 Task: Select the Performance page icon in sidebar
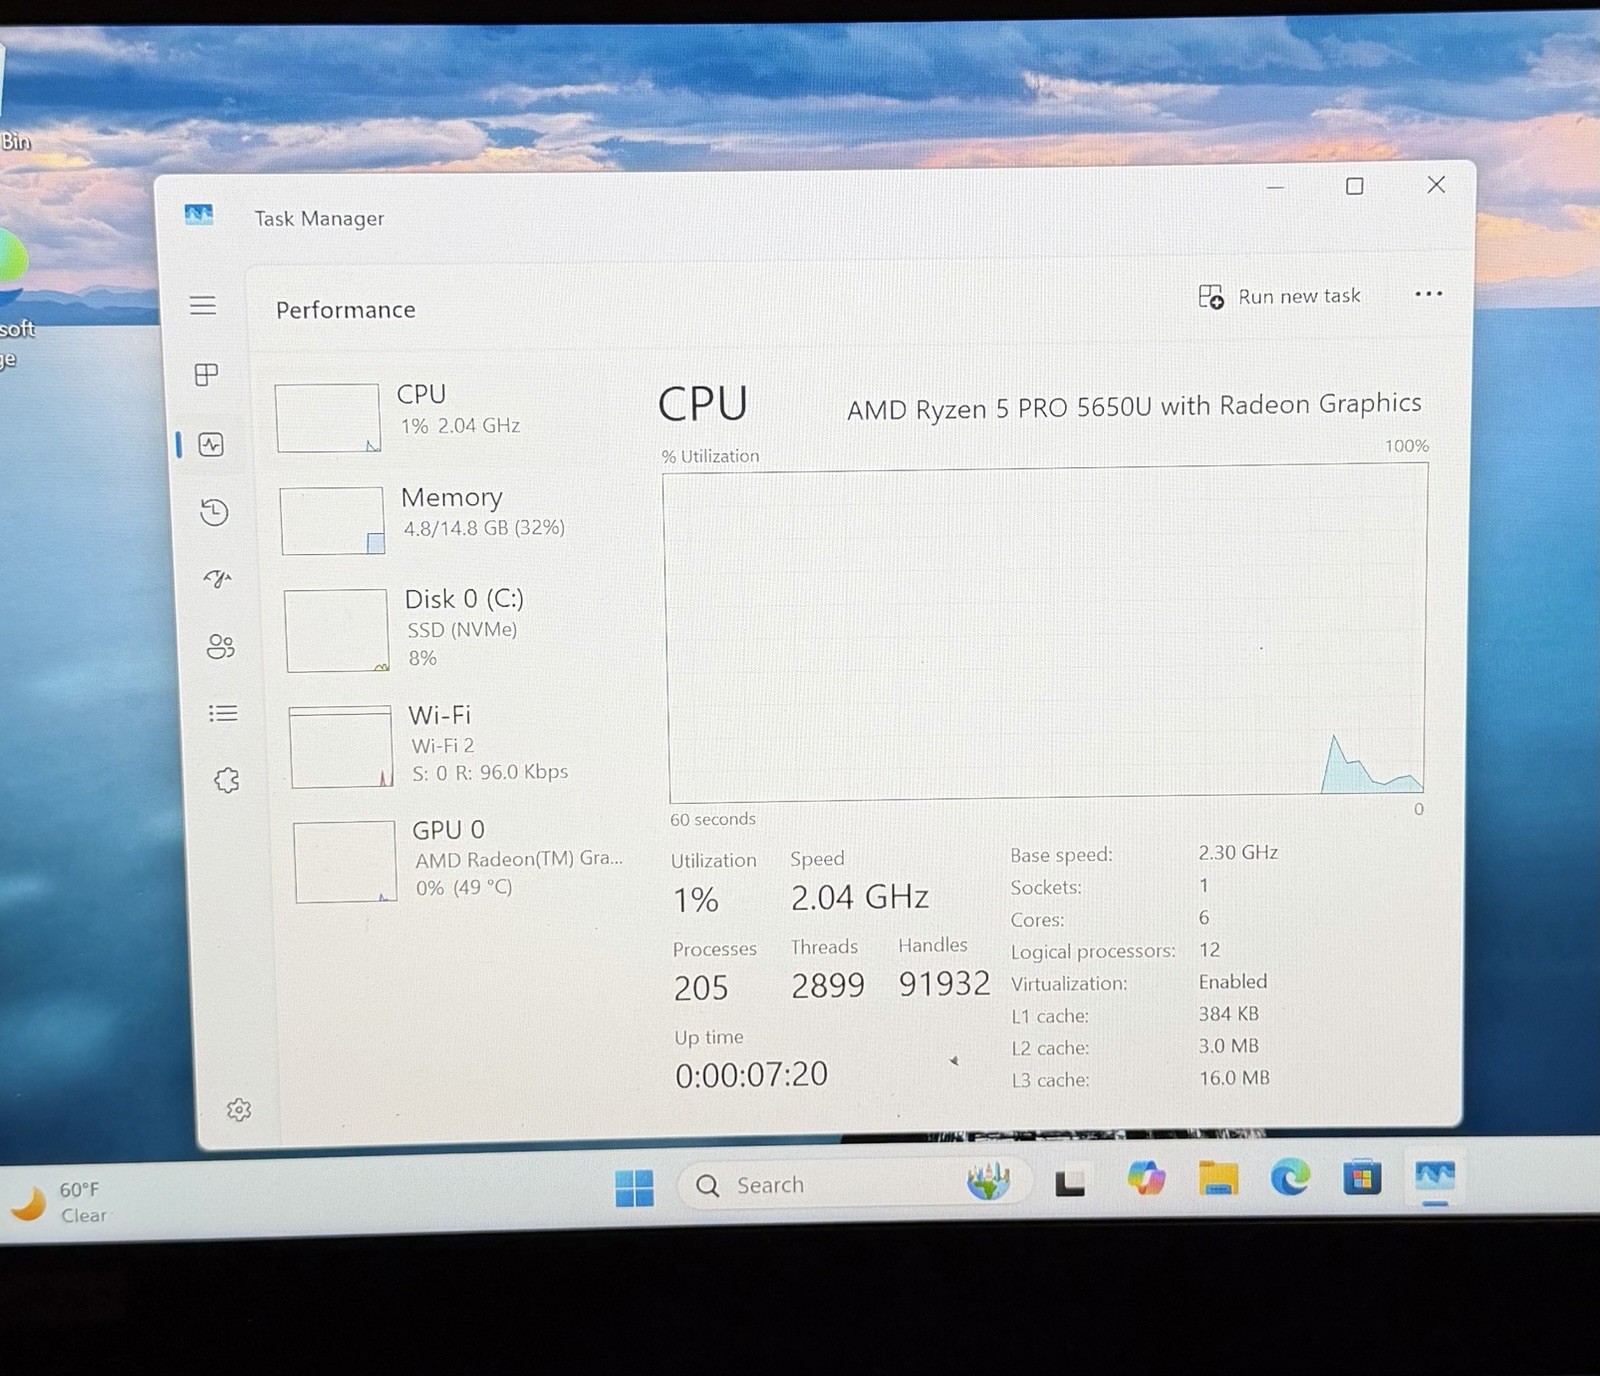211,445
